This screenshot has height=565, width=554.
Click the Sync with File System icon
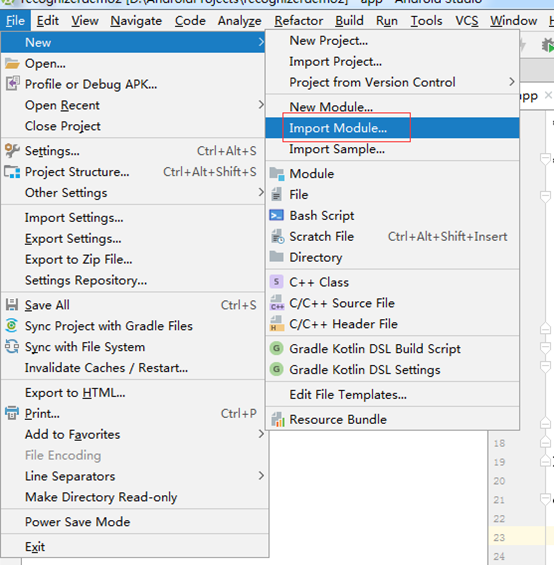coord(12,347)
